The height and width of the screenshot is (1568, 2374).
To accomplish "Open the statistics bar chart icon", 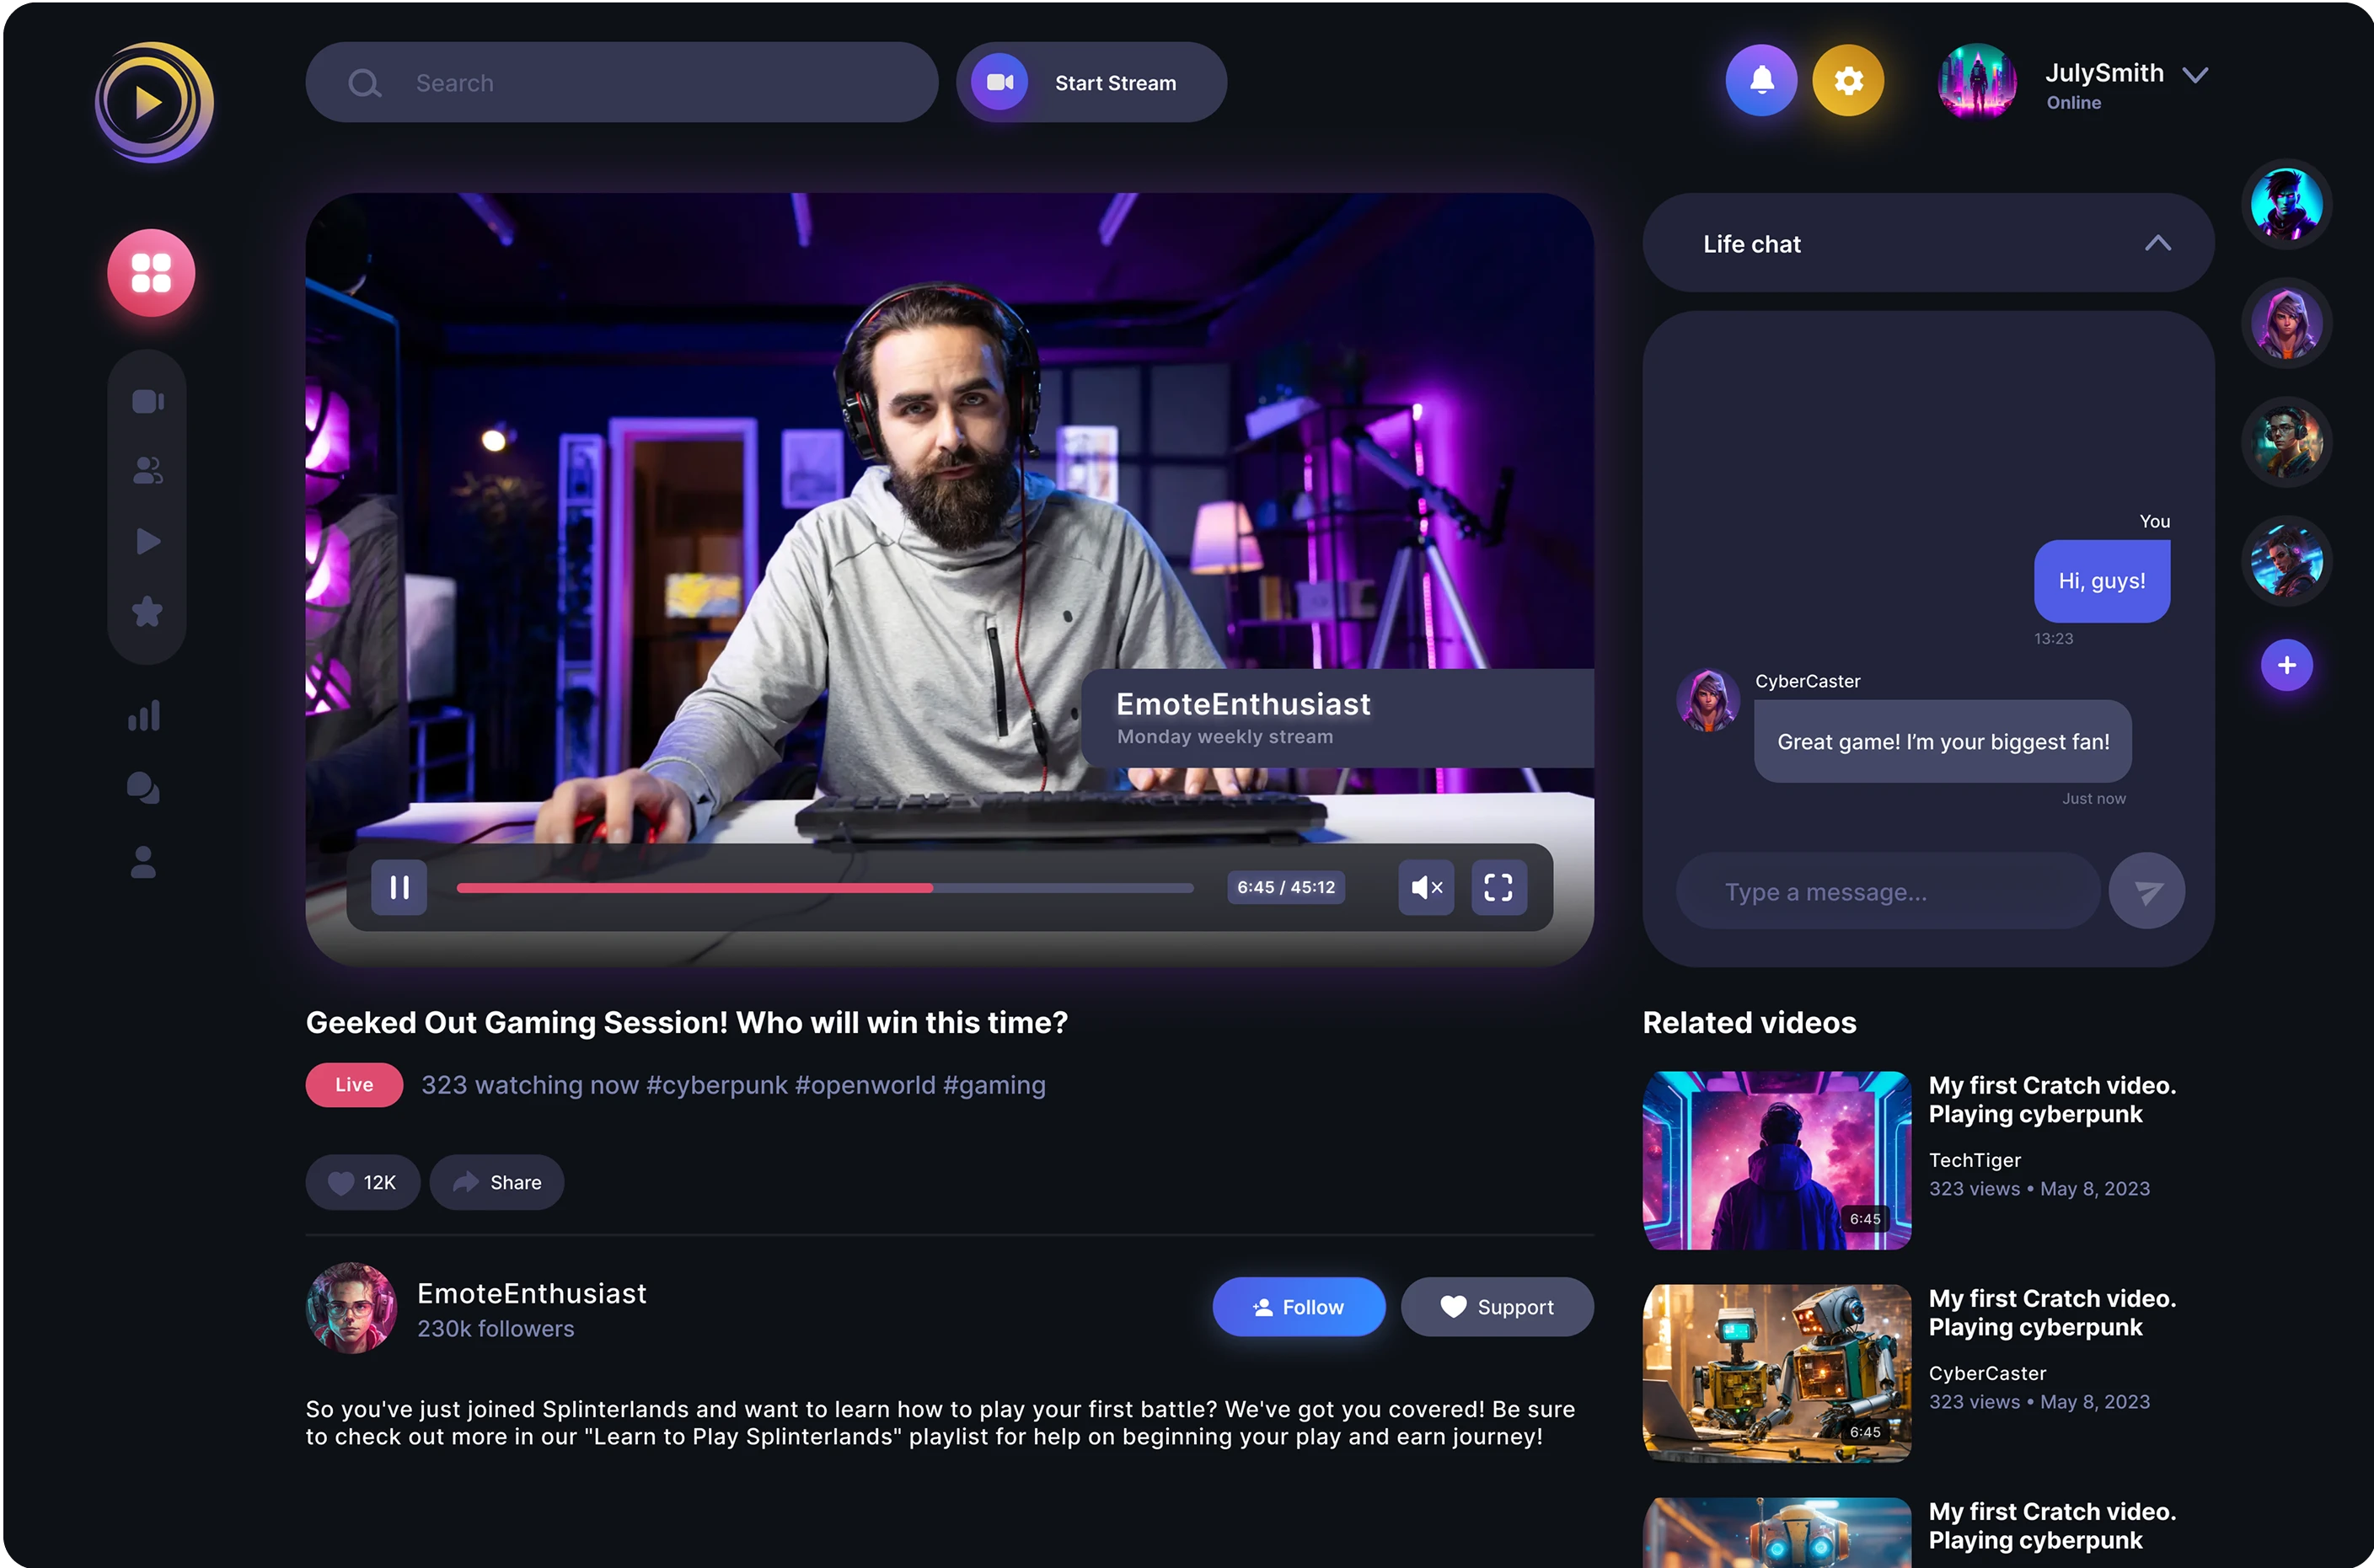I will (x=144, y=715).
